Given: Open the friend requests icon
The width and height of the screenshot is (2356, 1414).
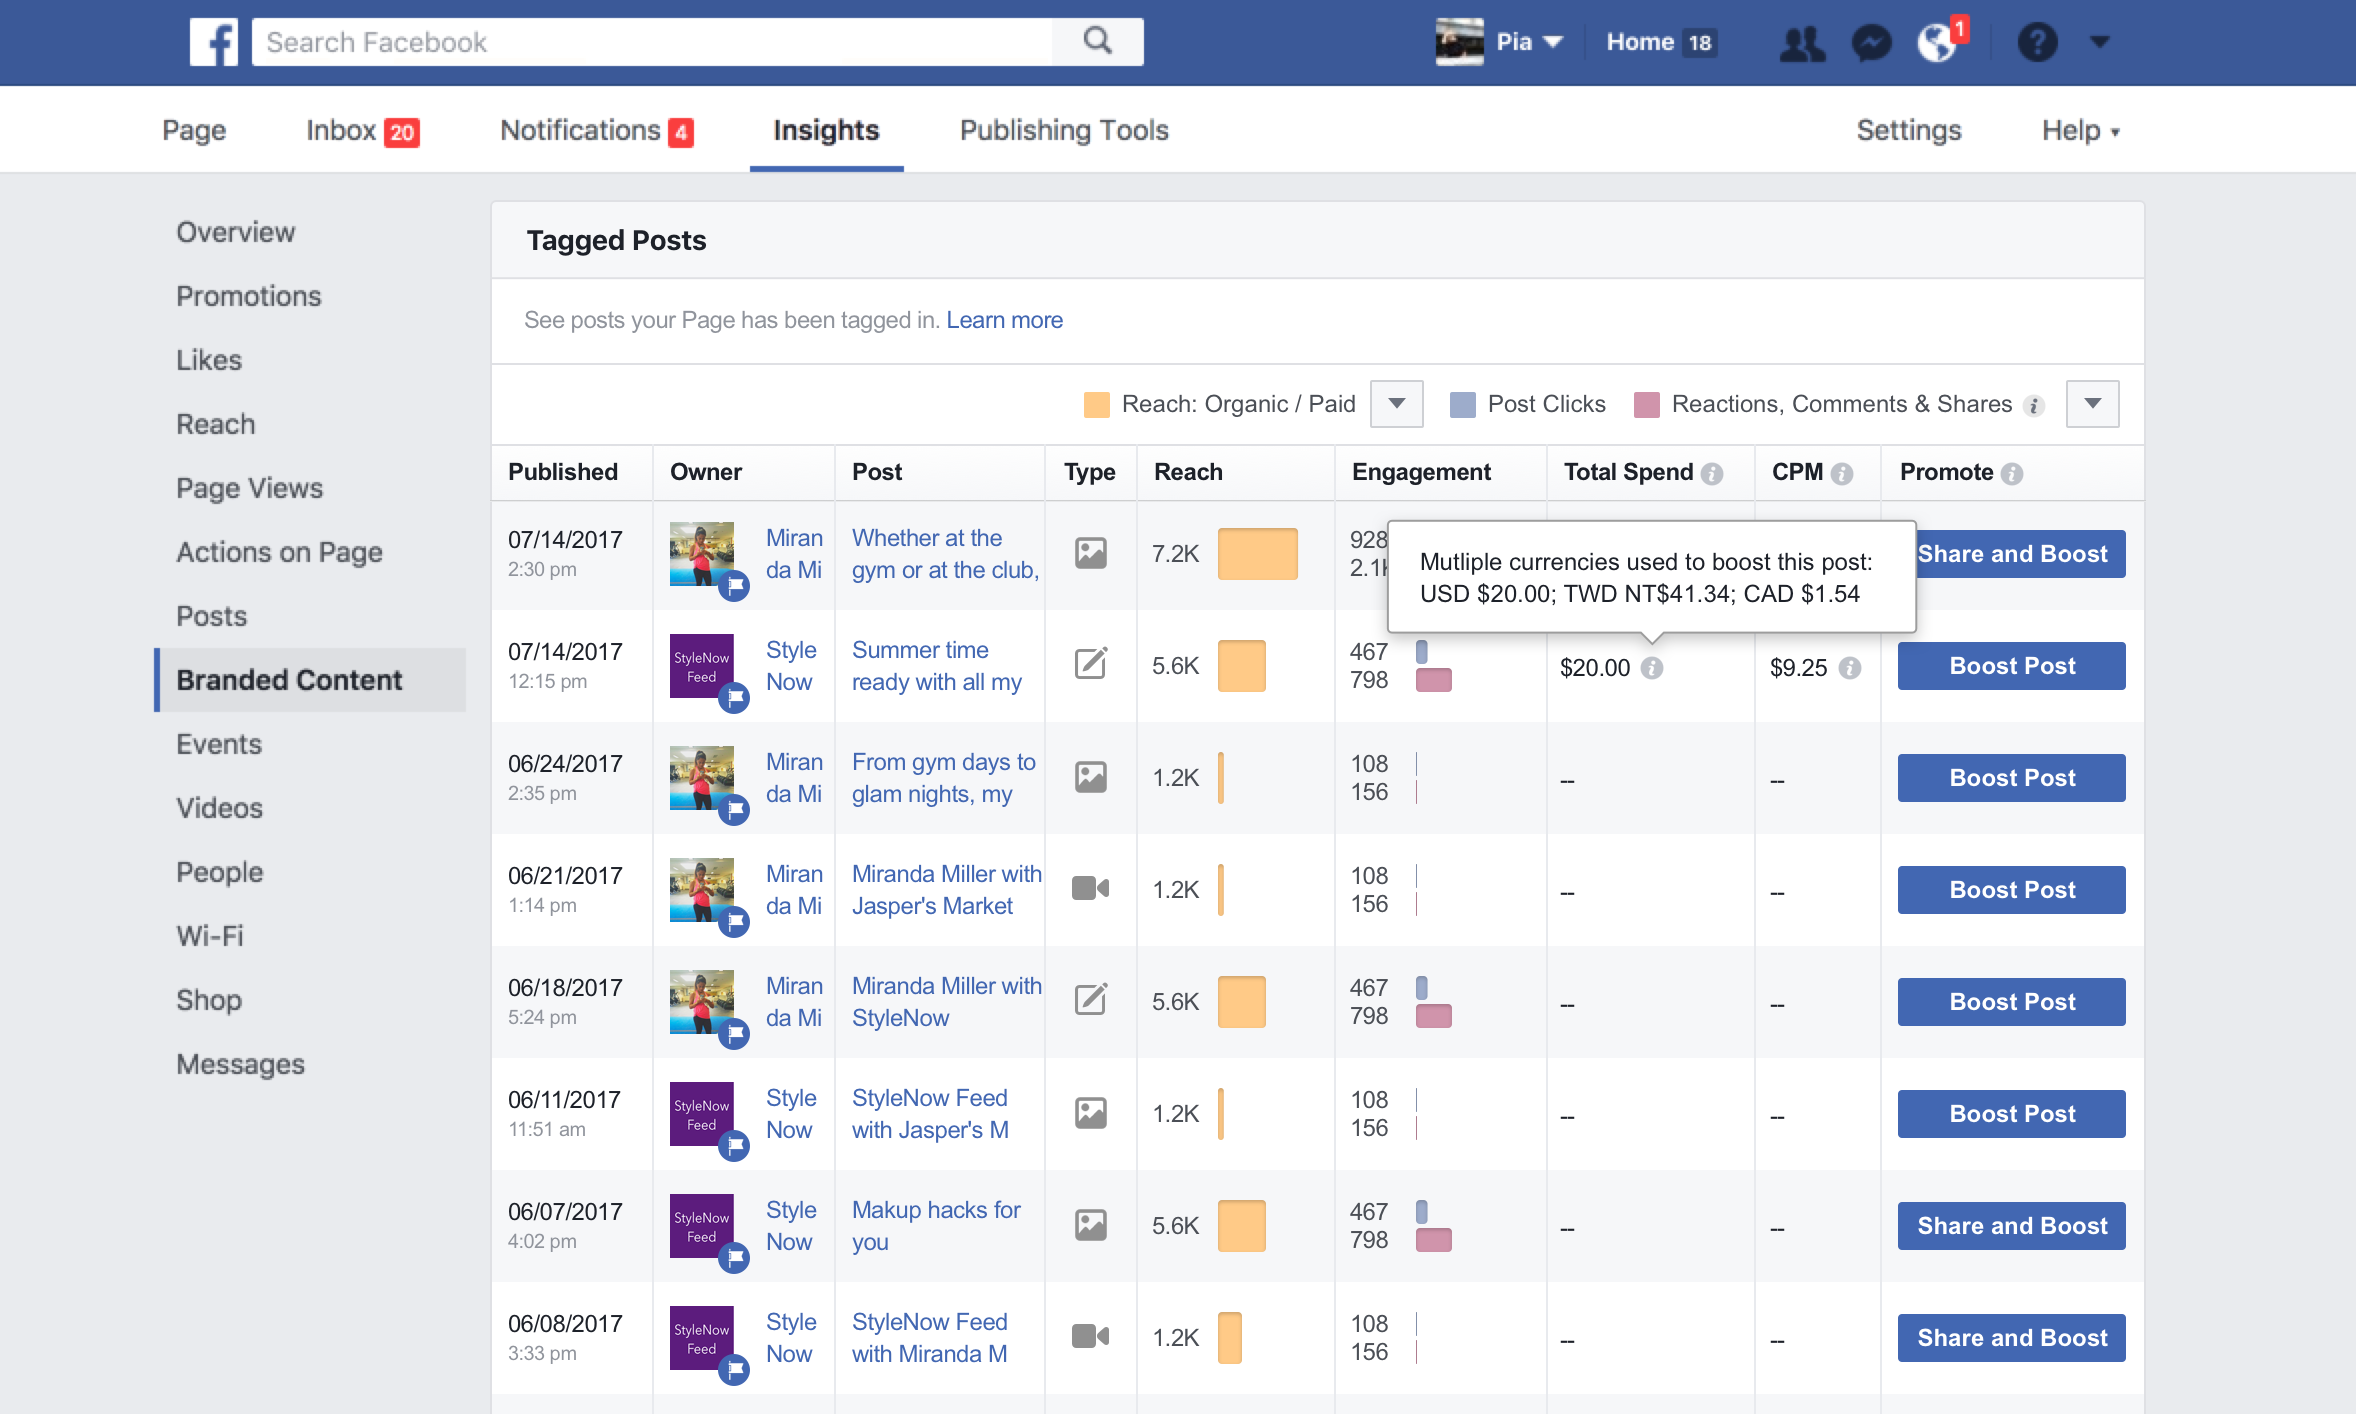Looking at the screenshot, I should tap(1802, 42).
